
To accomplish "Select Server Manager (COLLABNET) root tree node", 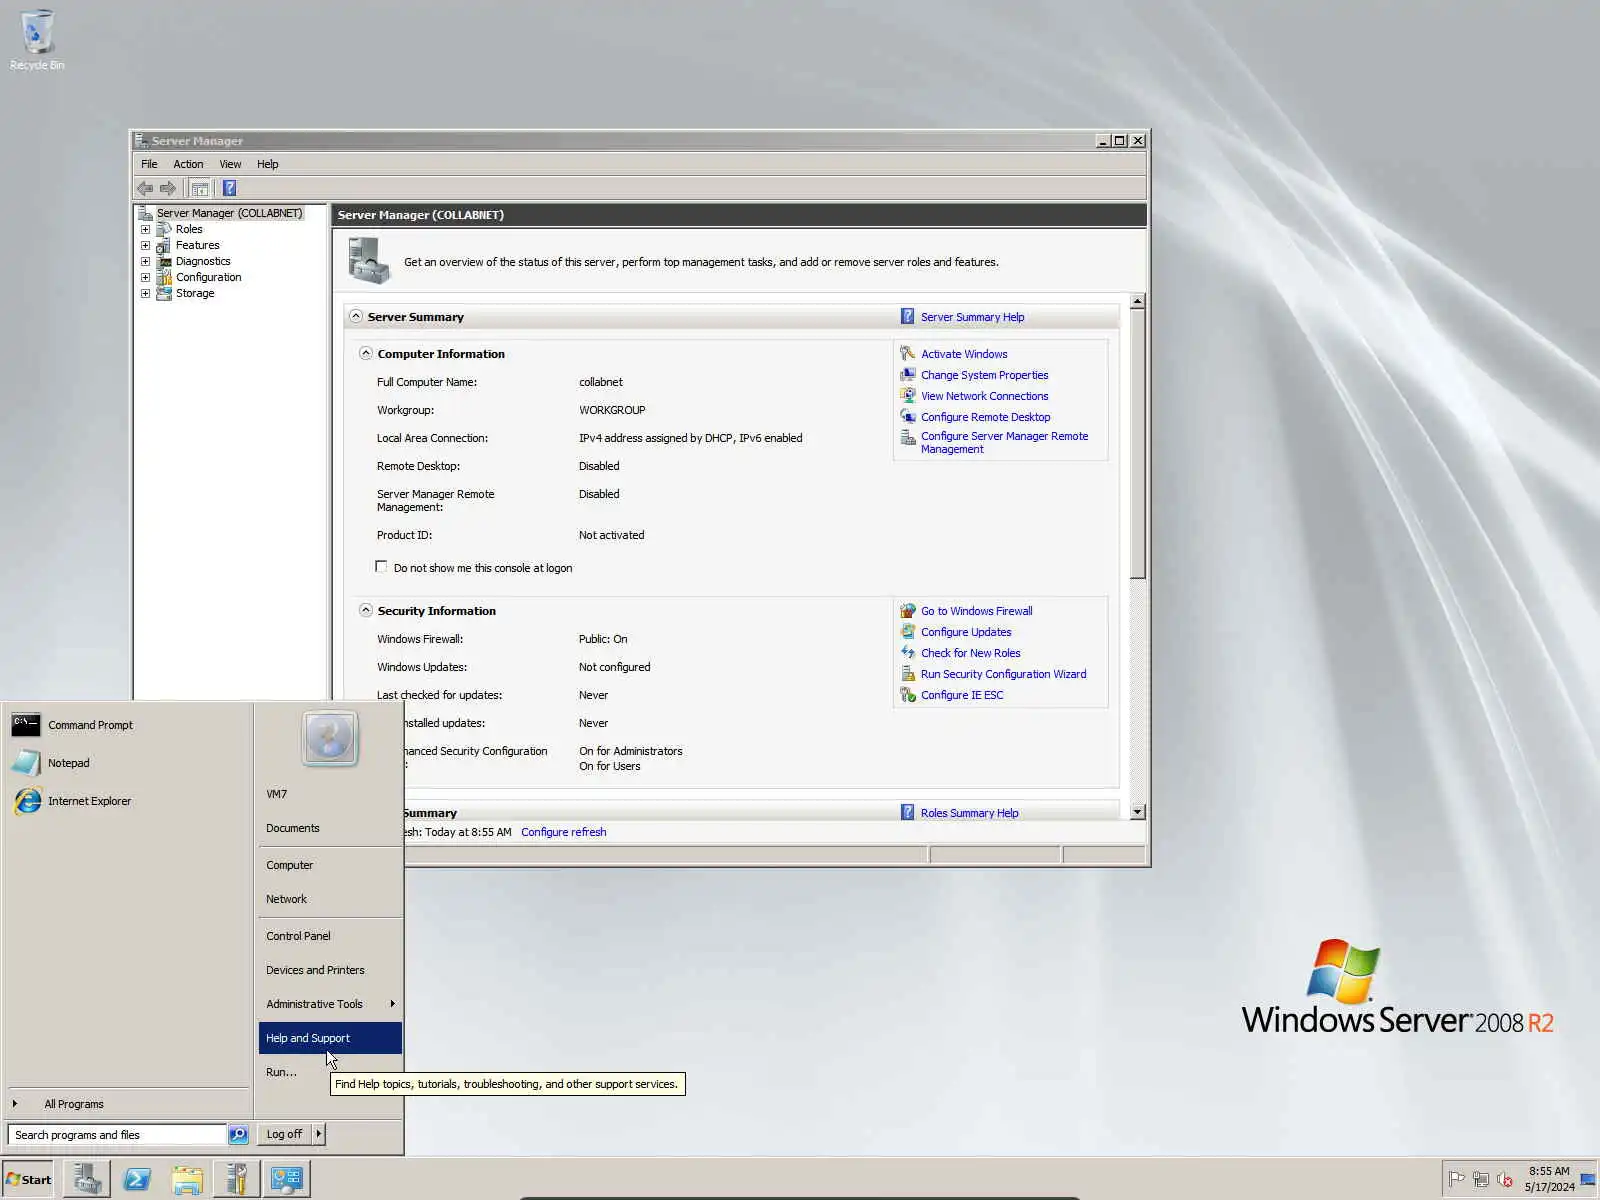I will pos(229,213).
